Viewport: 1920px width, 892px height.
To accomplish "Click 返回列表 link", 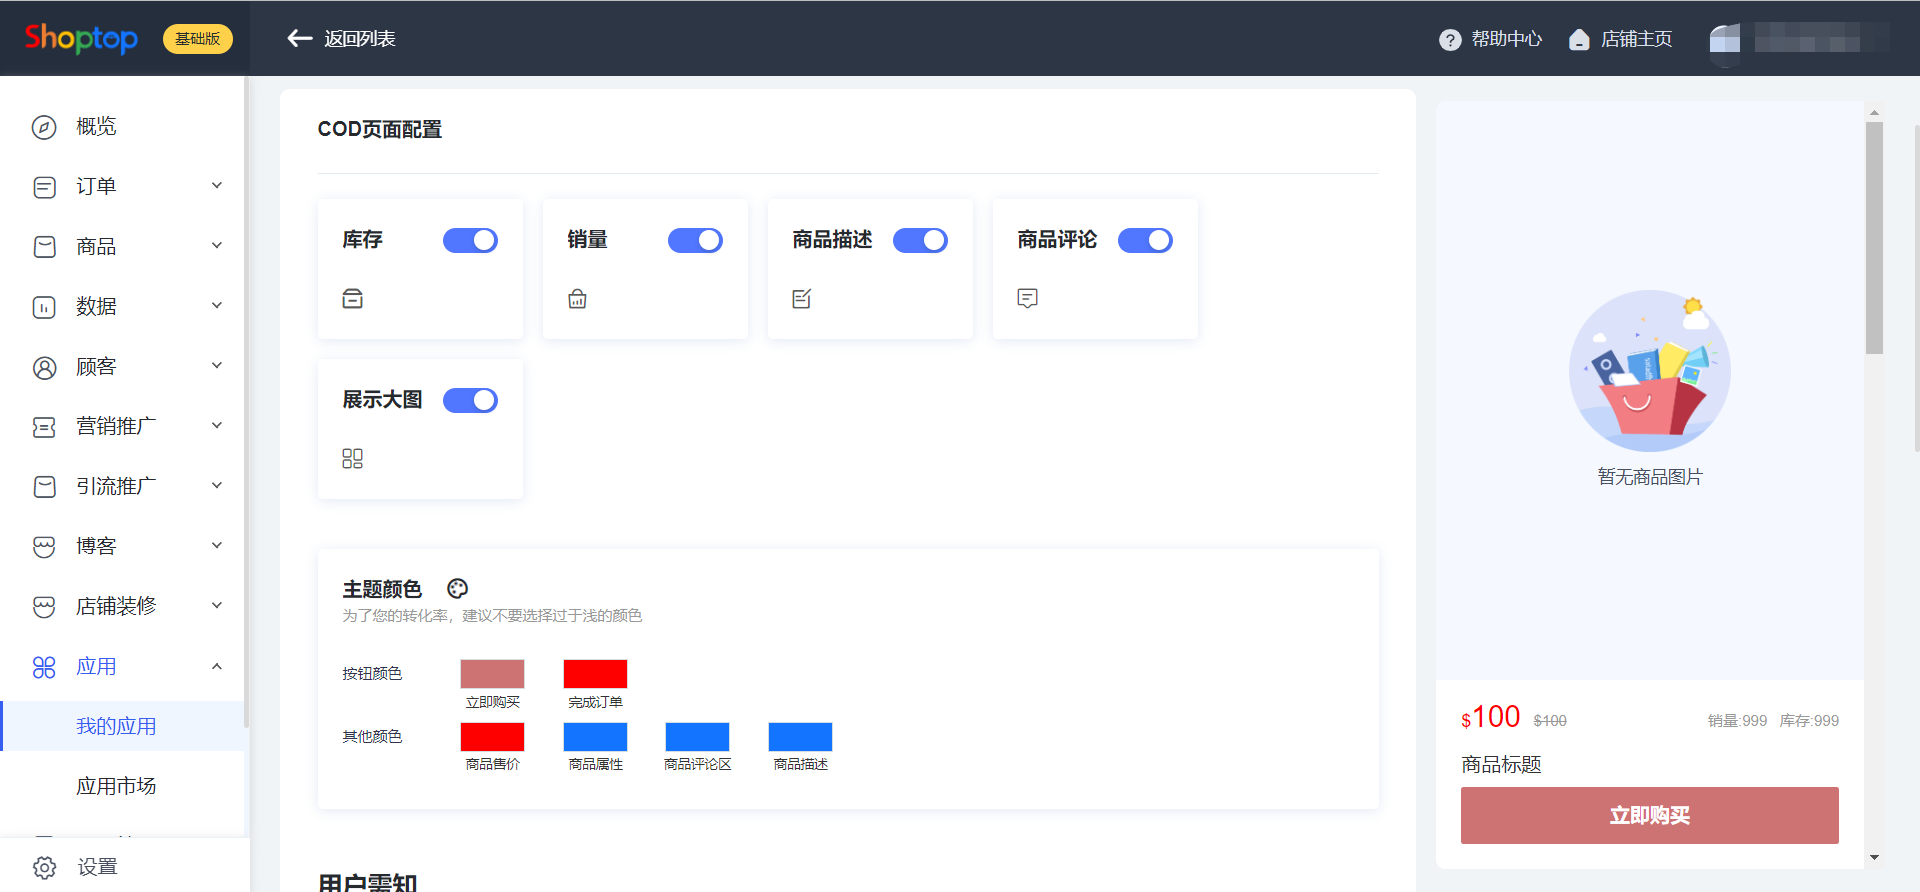I will pos(360,39).
